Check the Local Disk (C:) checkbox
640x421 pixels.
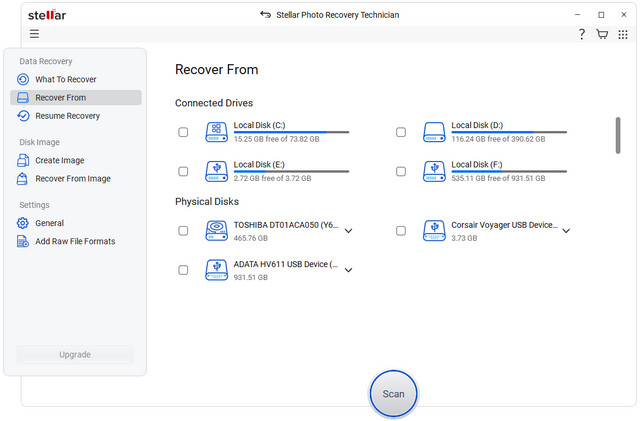click(183, 132)
